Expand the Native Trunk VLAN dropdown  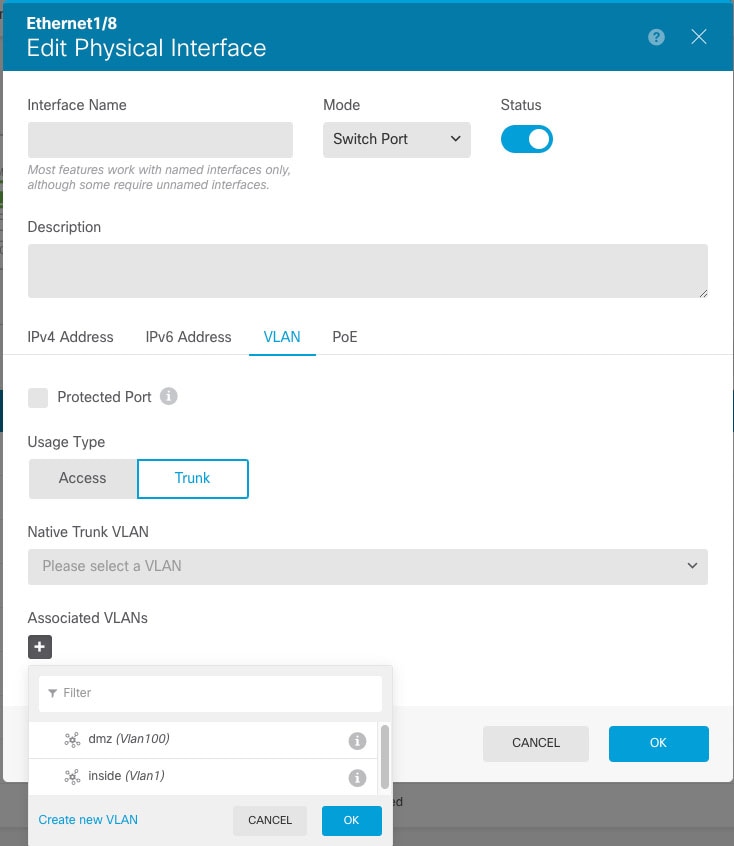click(368, 566)
